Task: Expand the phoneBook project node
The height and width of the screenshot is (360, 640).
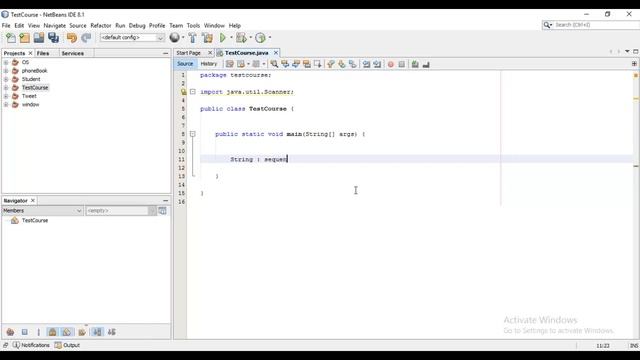Action: tap(6, 71)
